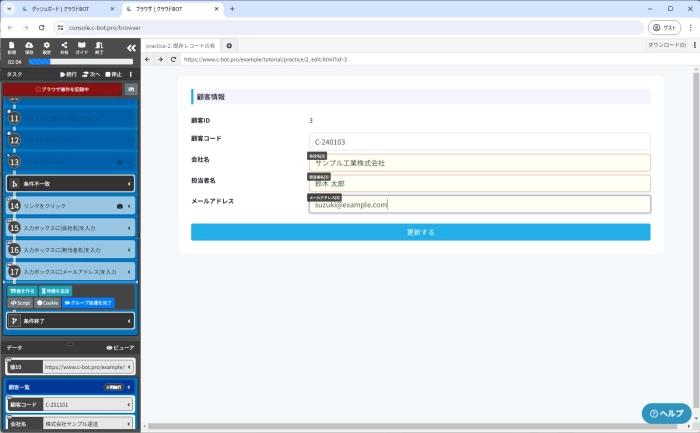This screenshot has width=700, height=433.
Task: Select the practice-2 embedded browser tab
Action: coord(180,46)
